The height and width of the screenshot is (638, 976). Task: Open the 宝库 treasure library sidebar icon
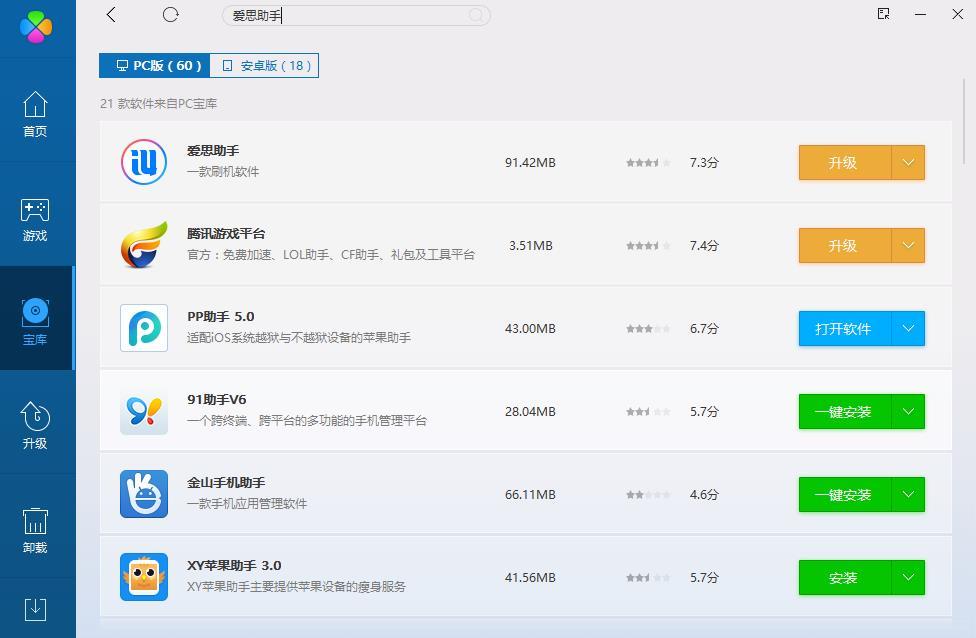click(36, 320)
